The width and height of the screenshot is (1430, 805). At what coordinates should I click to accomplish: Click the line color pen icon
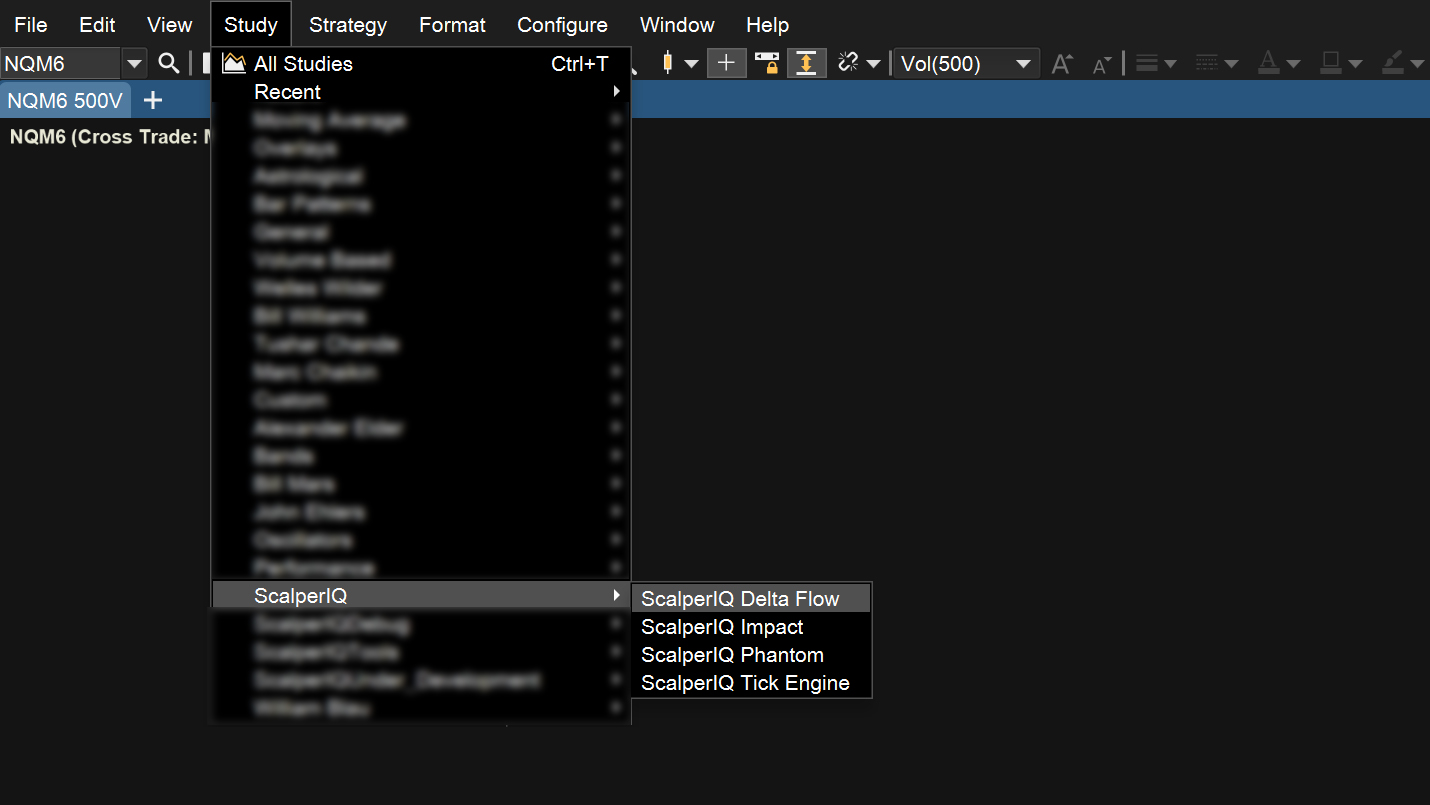pos(1392,64)
